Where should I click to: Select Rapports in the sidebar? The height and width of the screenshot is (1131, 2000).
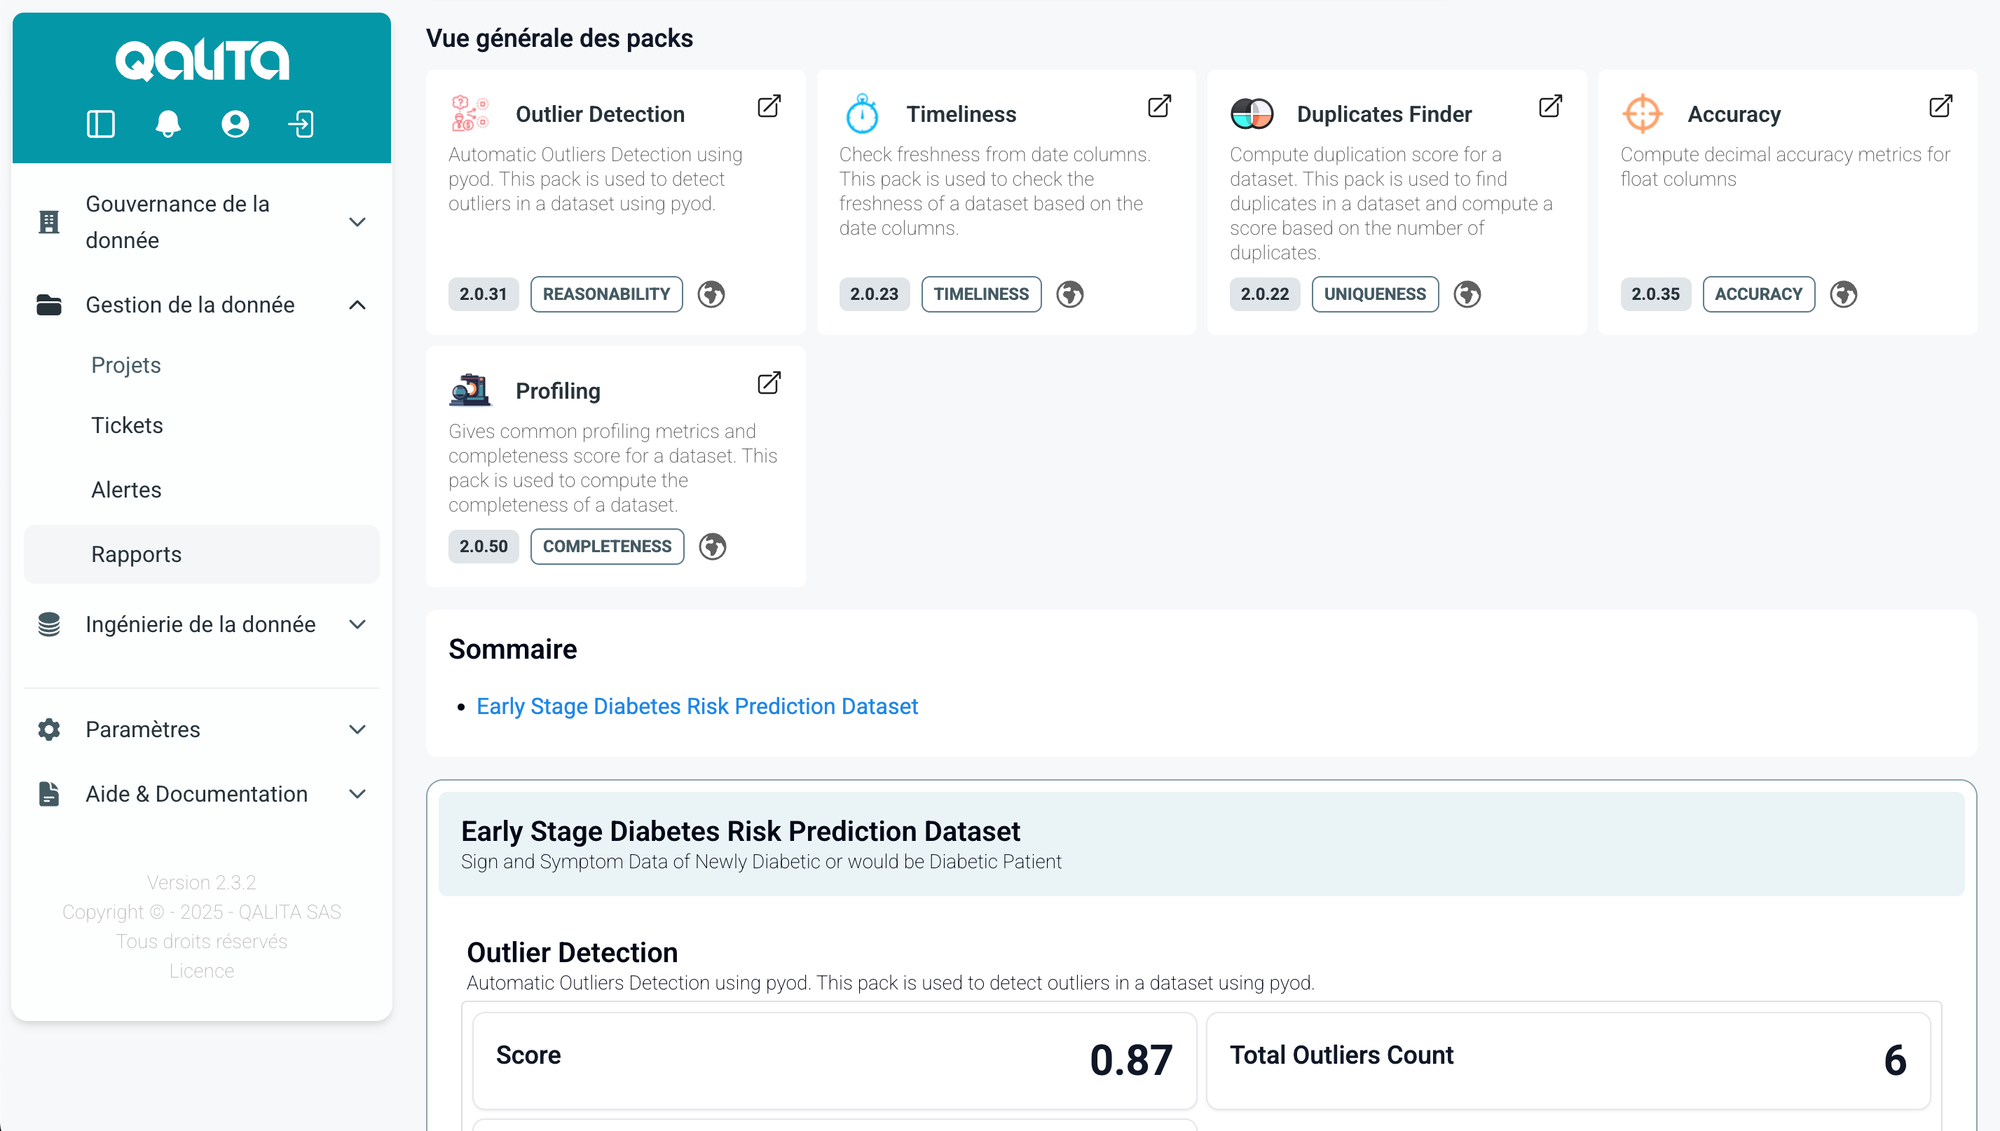pyautogui.click(x=136, y=555)
